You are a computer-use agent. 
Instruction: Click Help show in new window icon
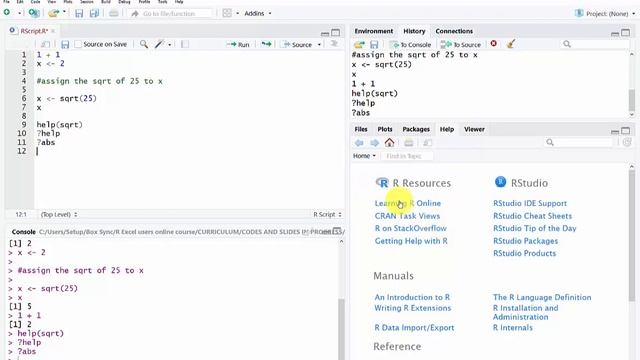pyautogui.click(x=427, y=142)
